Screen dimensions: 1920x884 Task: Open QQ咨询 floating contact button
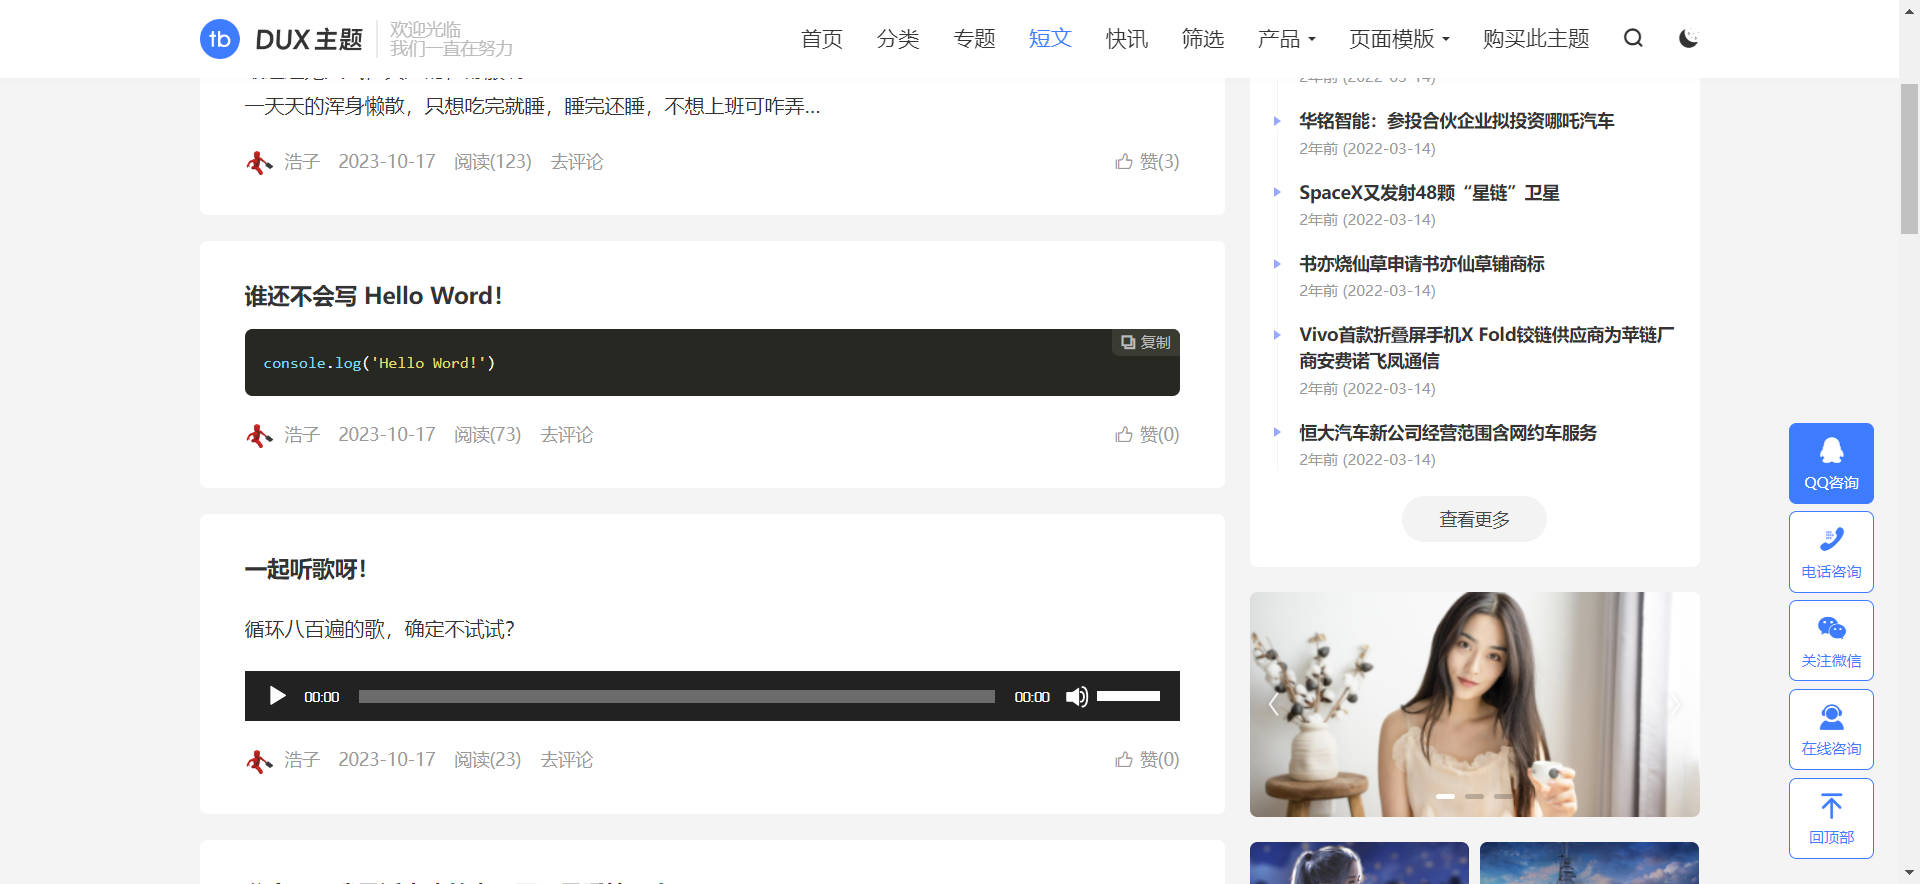pyautogui.click(x=1830, y=463)
